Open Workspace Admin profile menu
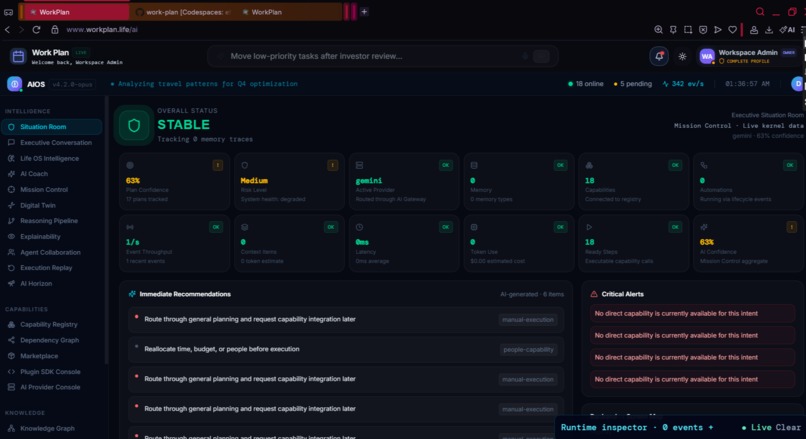The image size is (806, 439). coord(747,57)
